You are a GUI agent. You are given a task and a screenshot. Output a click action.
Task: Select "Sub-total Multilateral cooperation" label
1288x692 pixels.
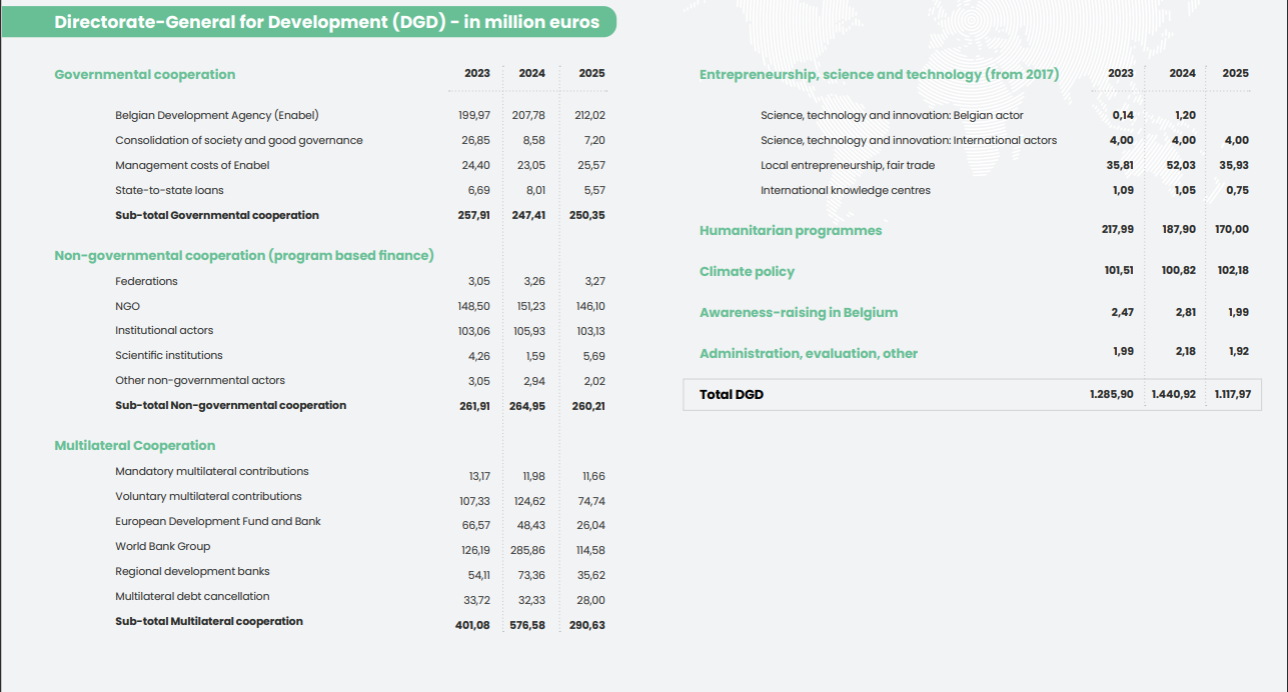(x=209, y=621)
